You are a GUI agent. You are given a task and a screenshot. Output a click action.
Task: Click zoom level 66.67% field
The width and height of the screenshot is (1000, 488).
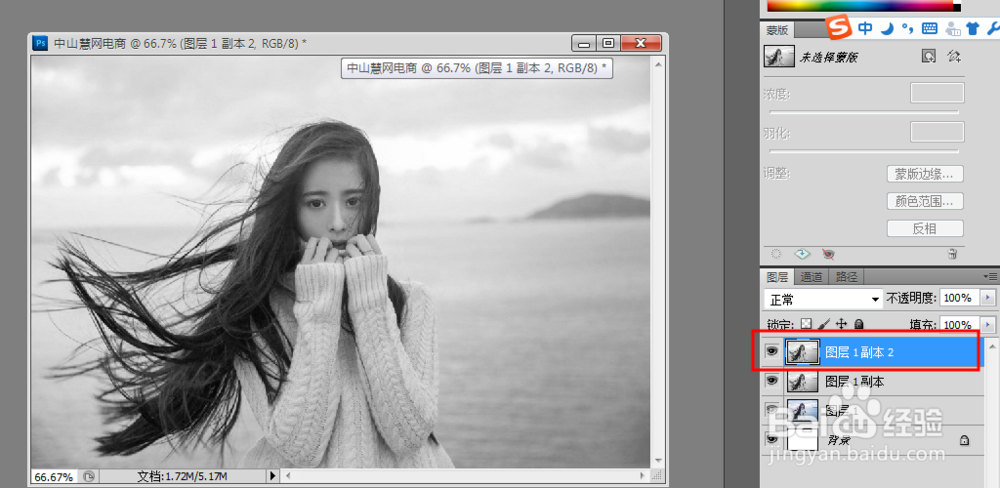coord(54,477)
